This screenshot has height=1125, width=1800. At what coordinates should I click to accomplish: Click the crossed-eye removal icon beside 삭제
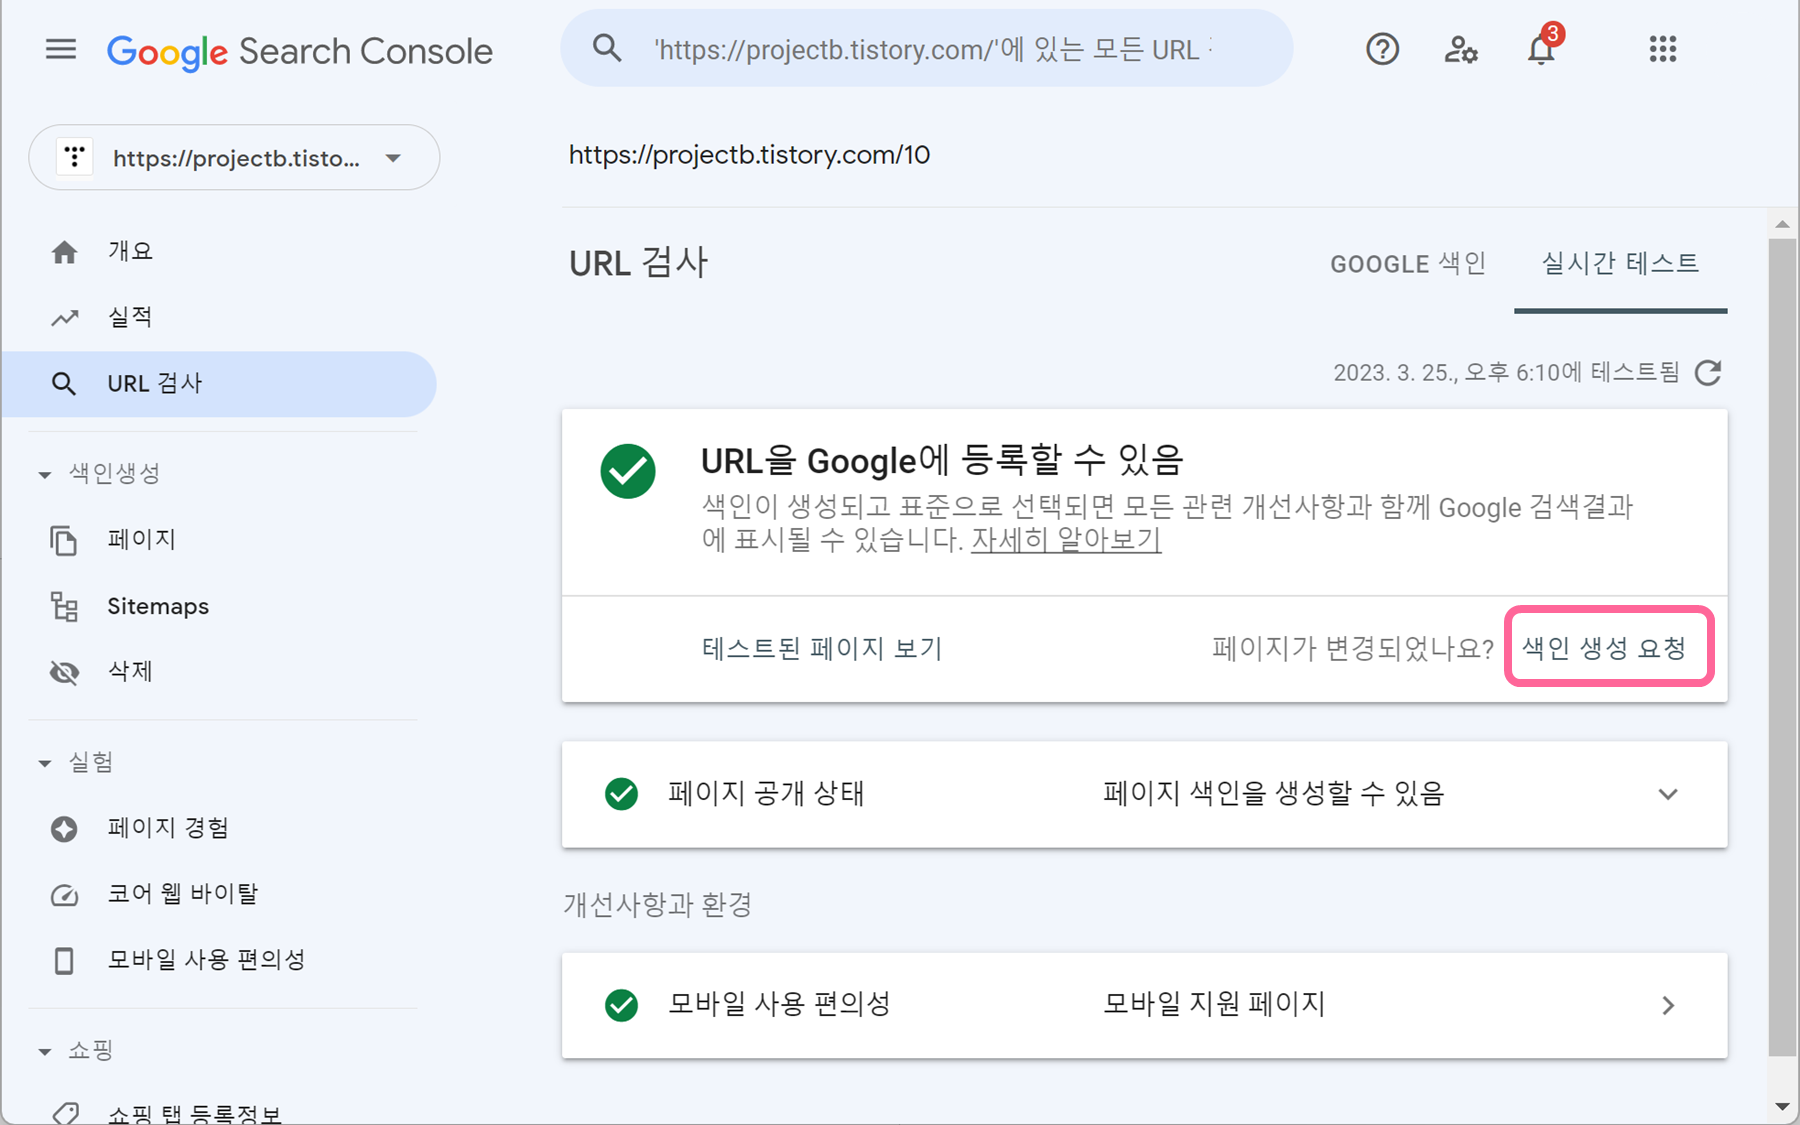pyautogui.click(x=64, y=672)
